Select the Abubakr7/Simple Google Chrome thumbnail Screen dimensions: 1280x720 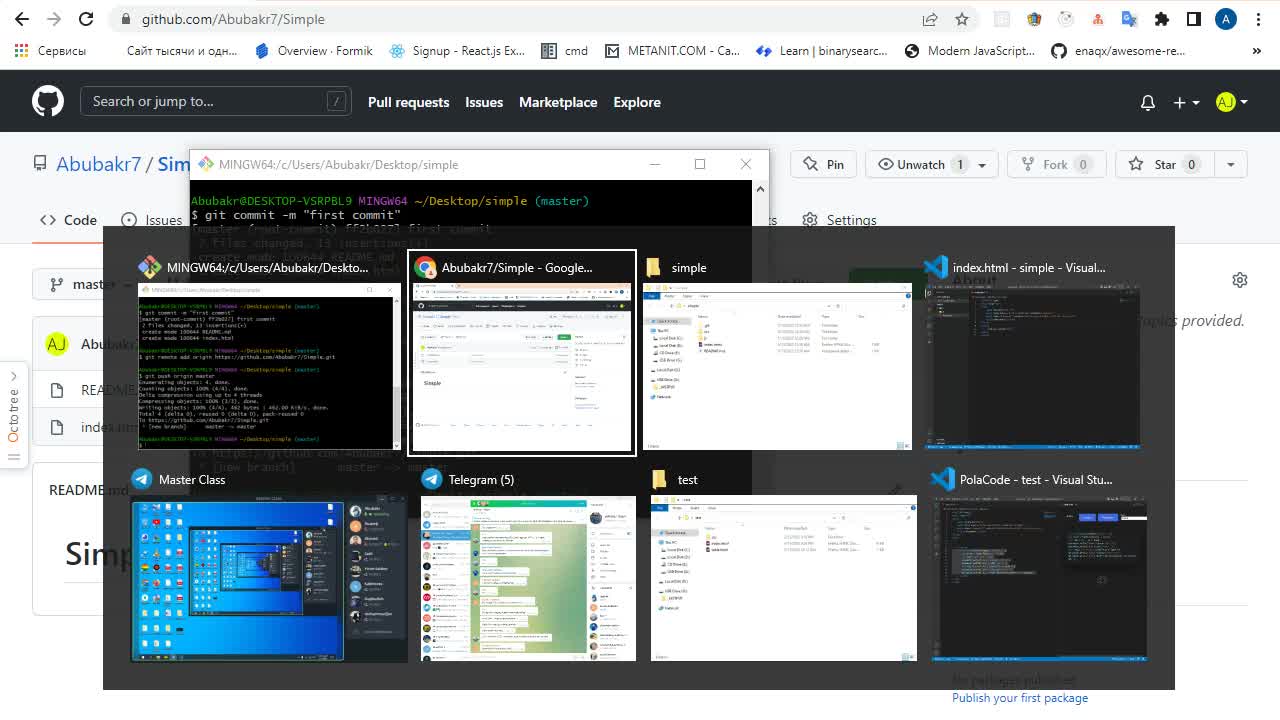(x=522, y=353)
